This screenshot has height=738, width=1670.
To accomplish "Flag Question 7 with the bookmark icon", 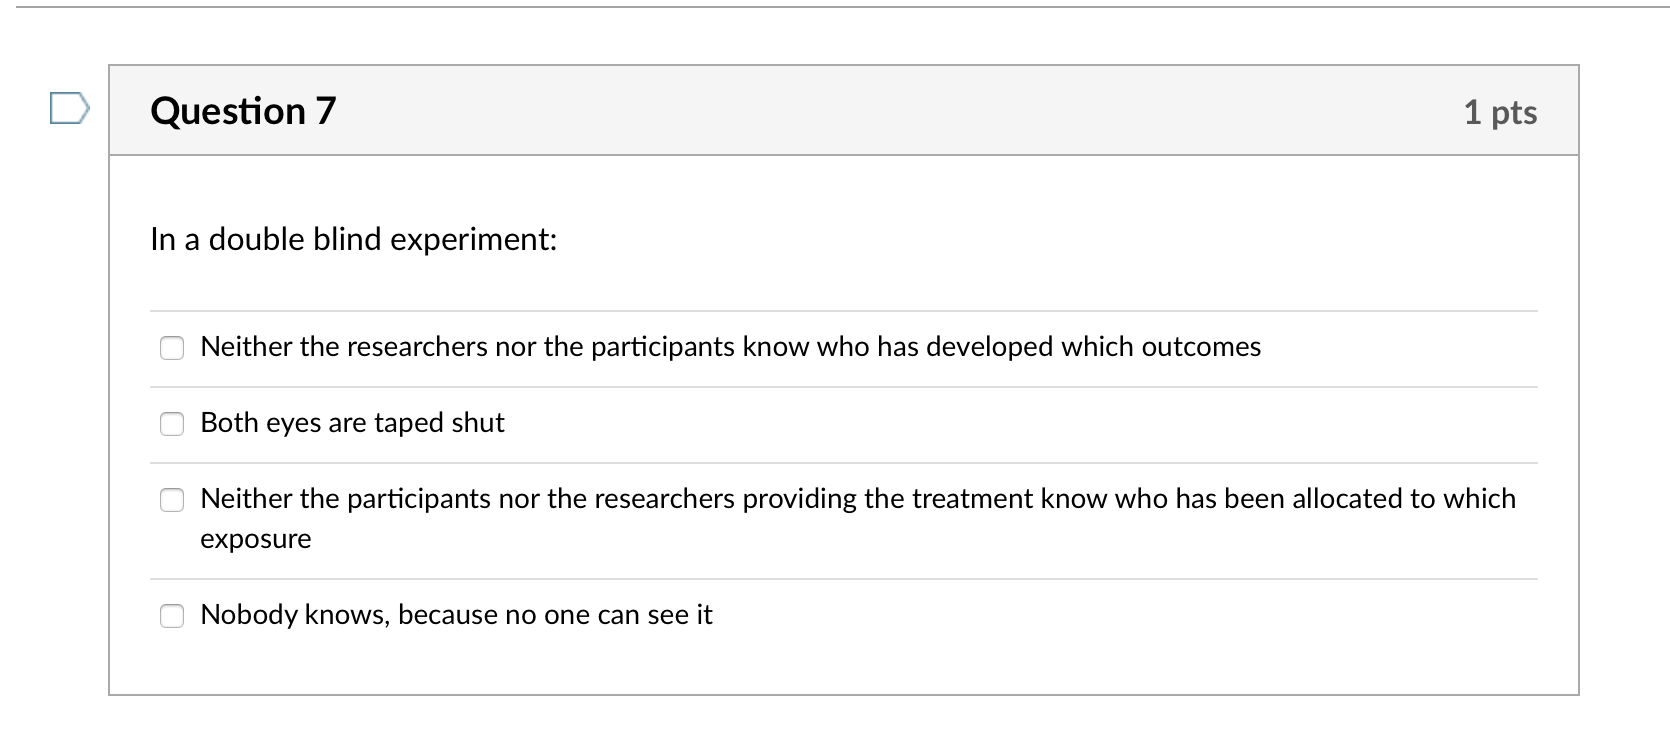I will click(x=69, y=108).
